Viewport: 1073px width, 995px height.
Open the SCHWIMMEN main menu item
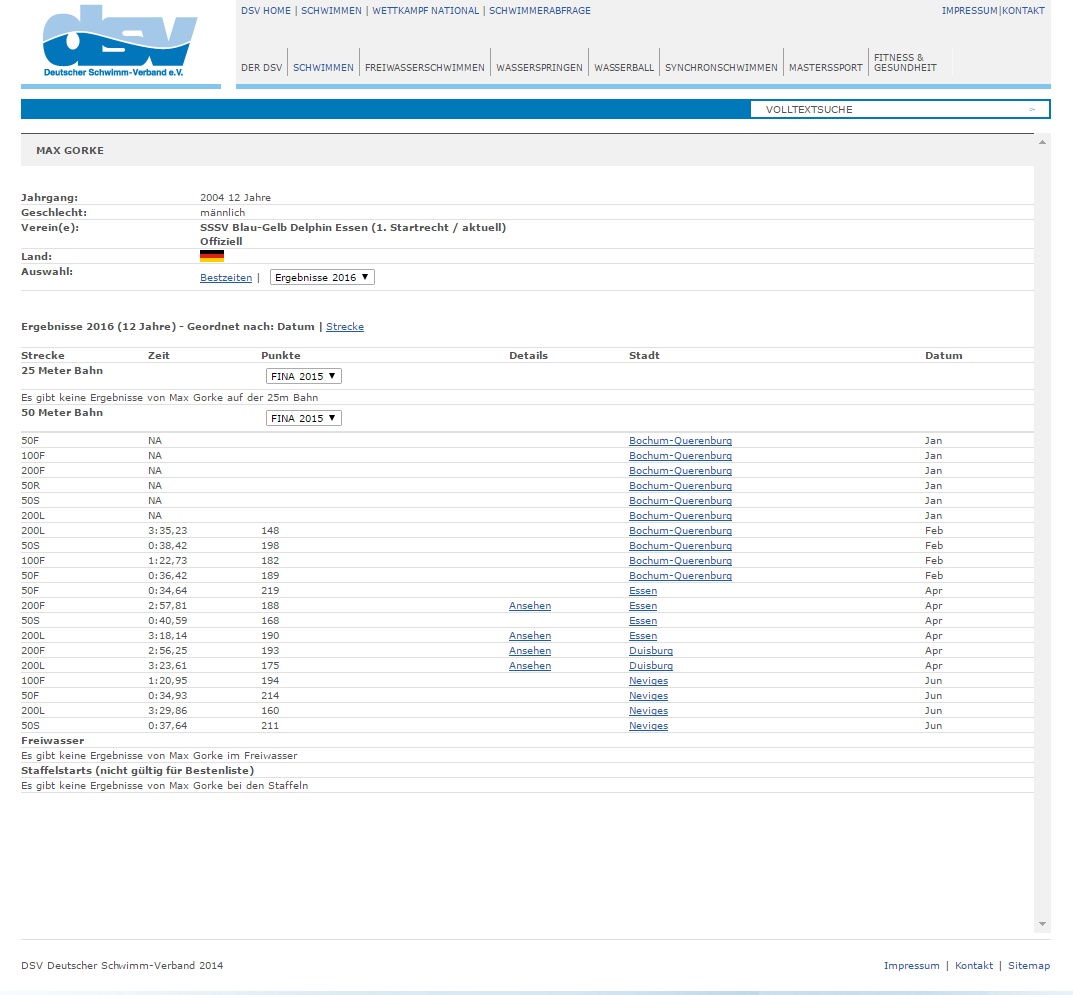323,68
